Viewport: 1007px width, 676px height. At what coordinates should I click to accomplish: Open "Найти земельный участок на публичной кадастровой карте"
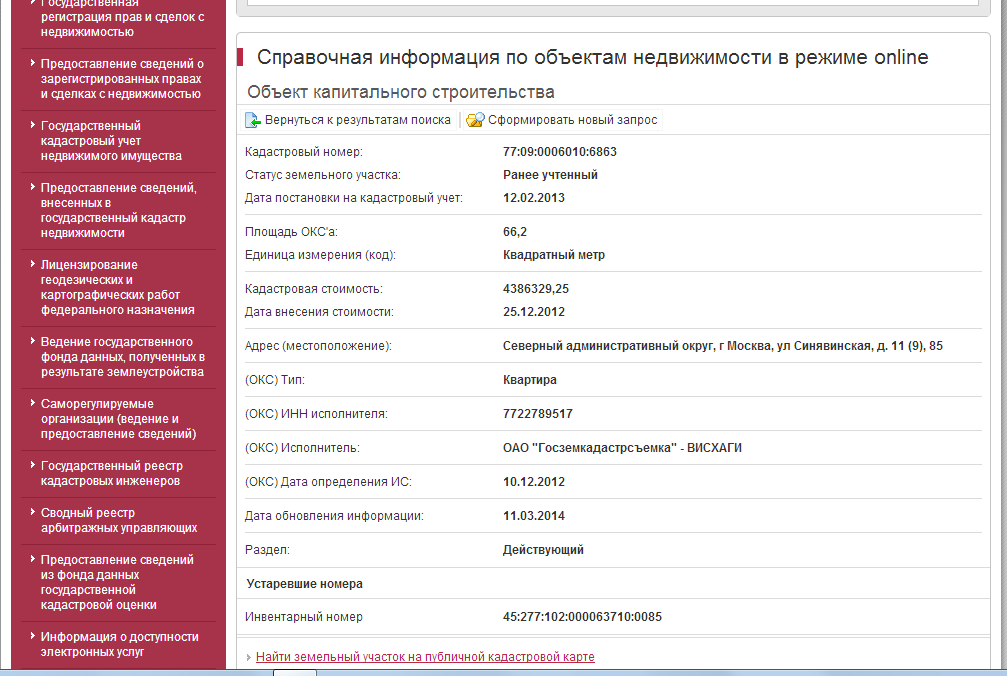point(425,657)
